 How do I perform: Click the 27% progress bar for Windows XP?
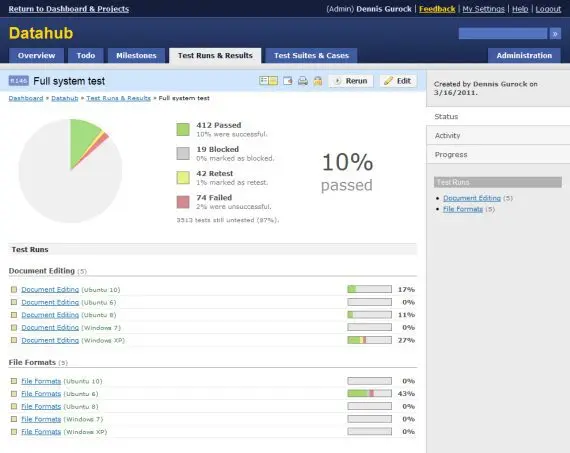(x=369, y=340)
